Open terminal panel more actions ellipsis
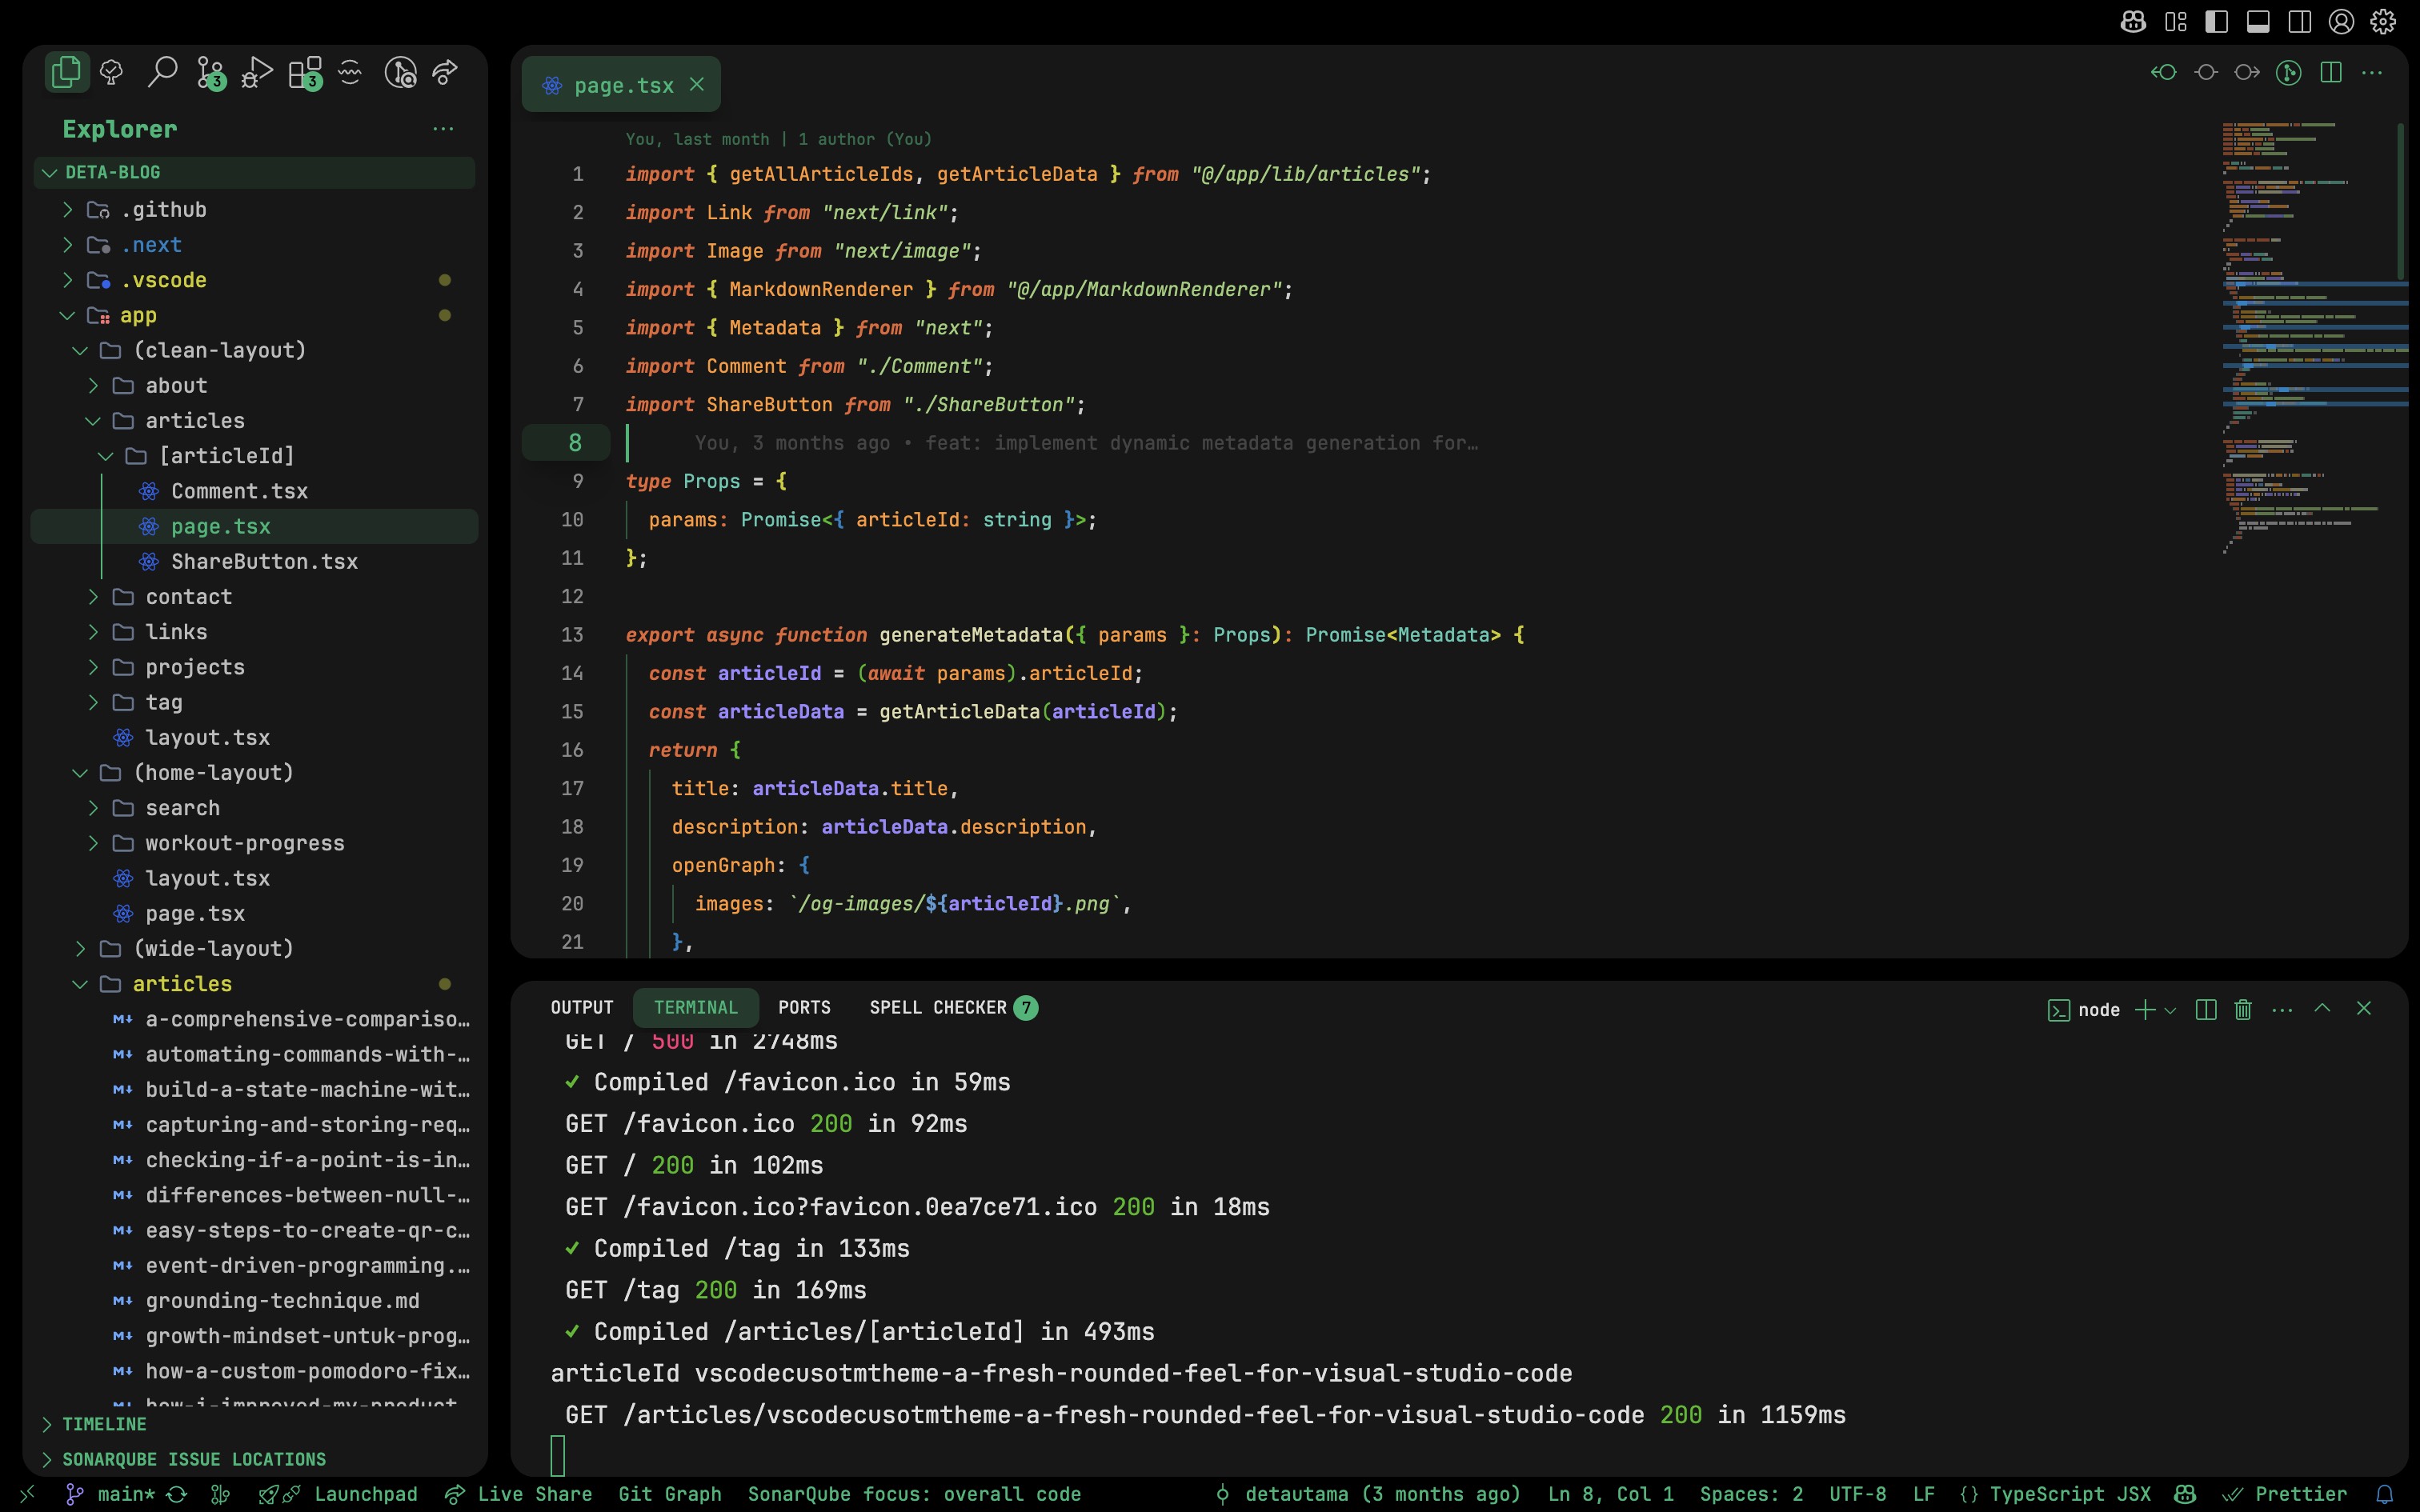This screenshot has height=1512, width=2420. click(2282, 1010)
